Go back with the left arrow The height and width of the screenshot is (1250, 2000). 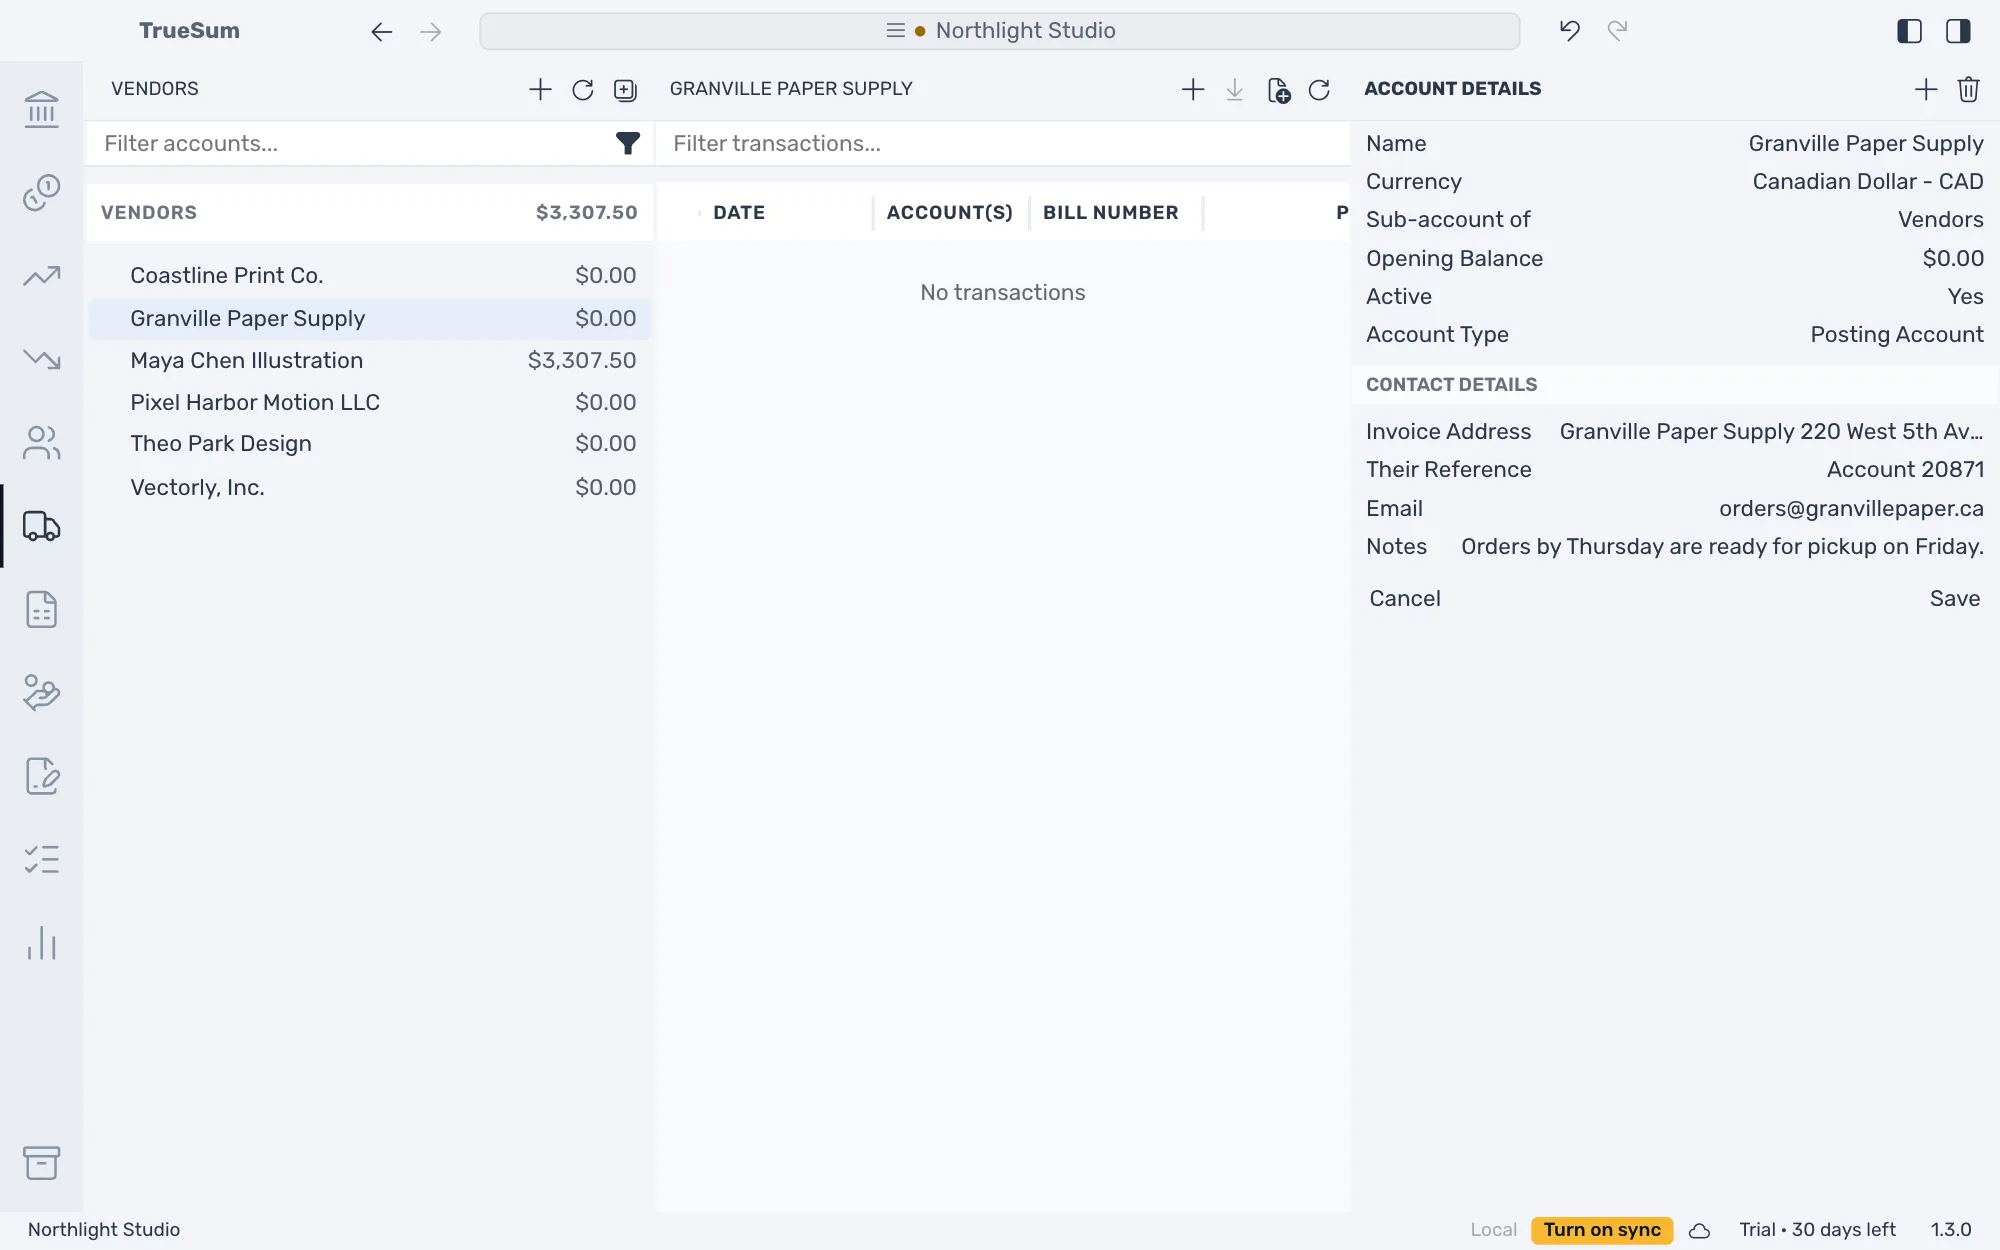click(381, 32)
